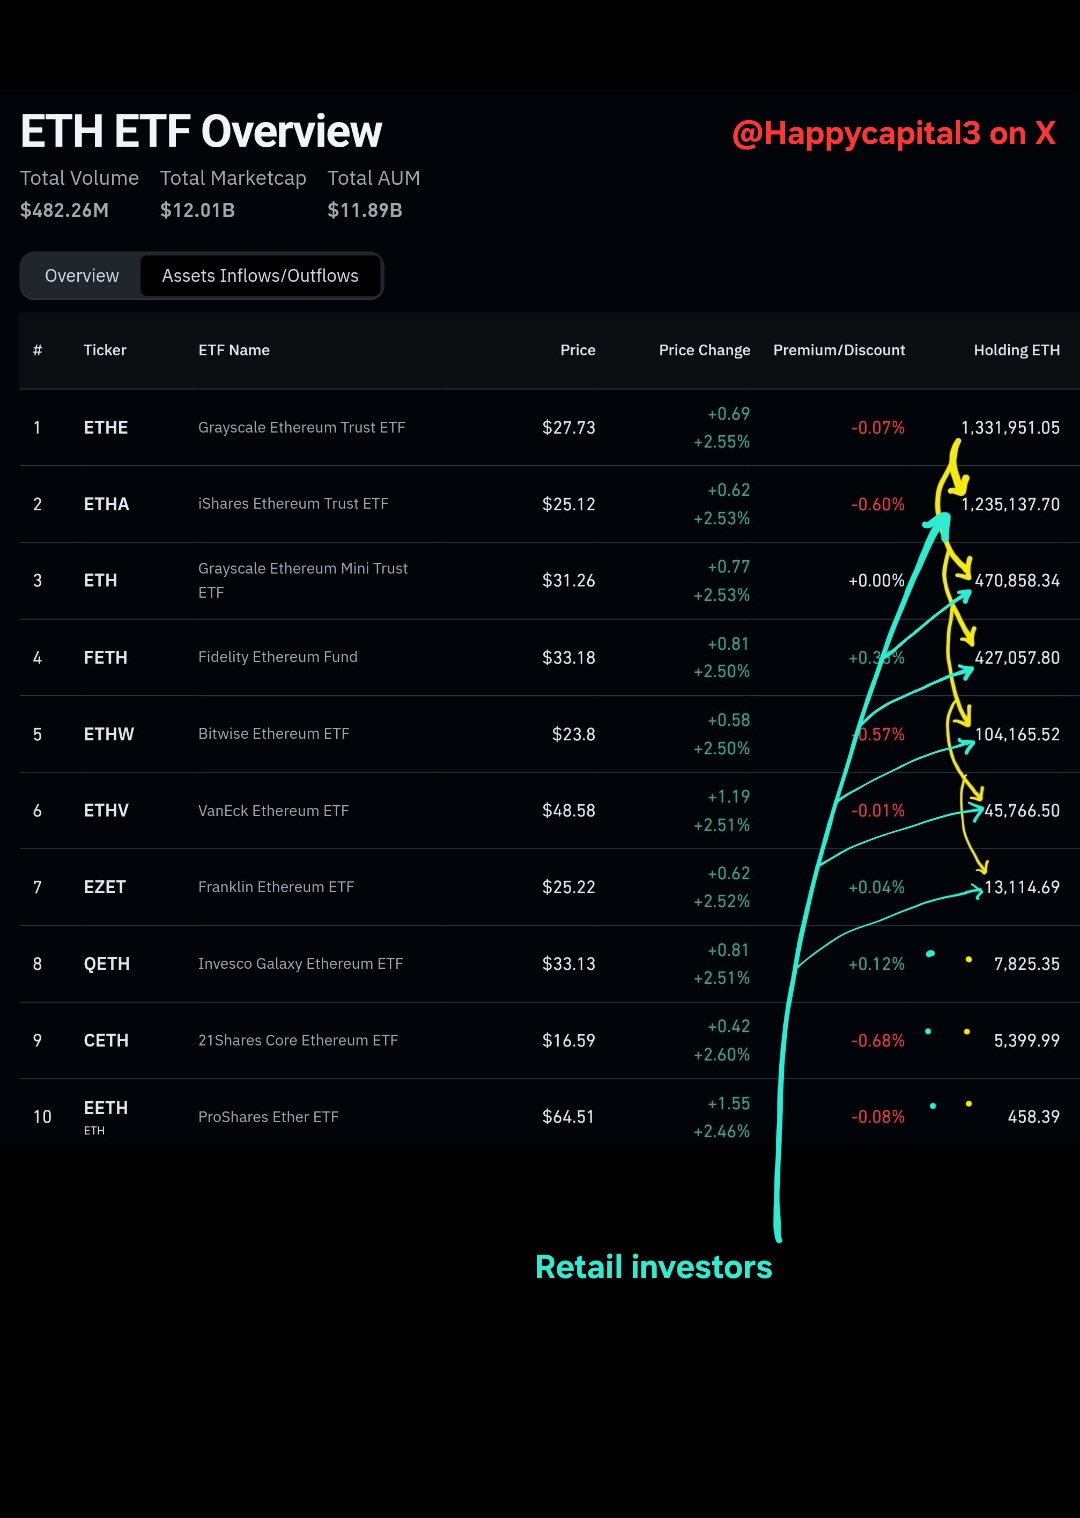Click the ETH ETF Overview heading
This screenshot has width=1080, height=1518.
coord(201,131)
